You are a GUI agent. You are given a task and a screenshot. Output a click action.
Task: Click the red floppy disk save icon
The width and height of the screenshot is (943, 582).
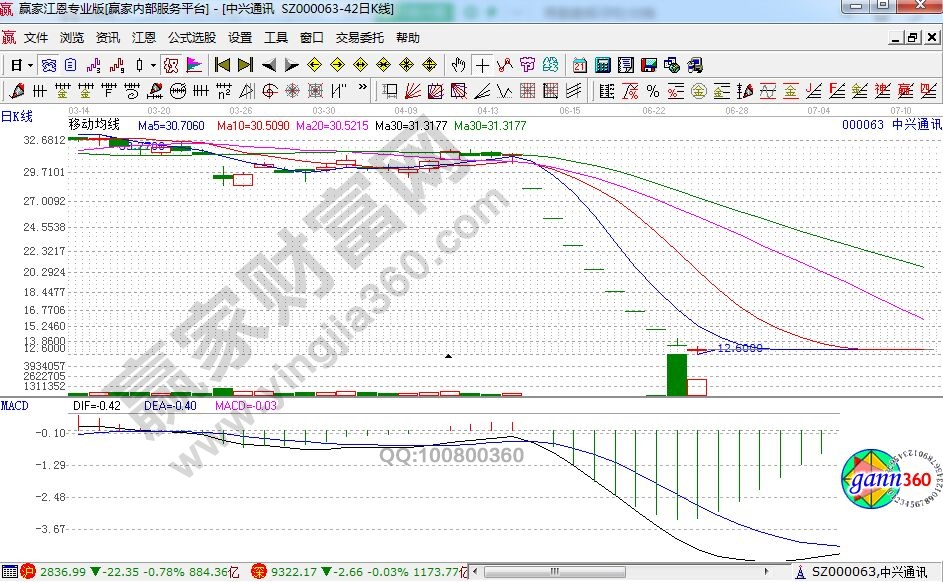tap(649, 65)
